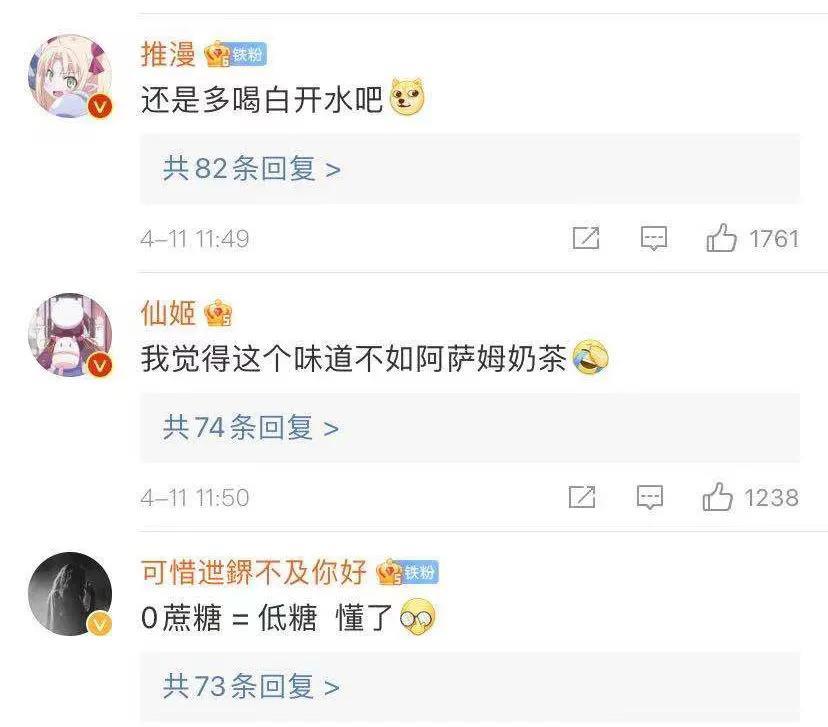Expand 共82条回复 replies
Screen dimensions: 828x727
(x=252, y=168)
